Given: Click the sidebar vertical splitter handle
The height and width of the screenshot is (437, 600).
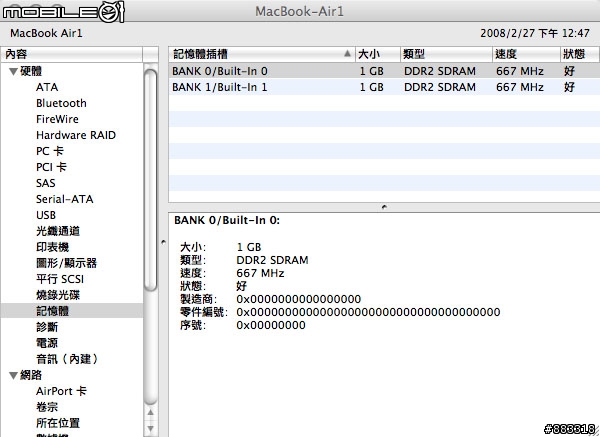Looking at the screenshot, I should tap(163, 242).
